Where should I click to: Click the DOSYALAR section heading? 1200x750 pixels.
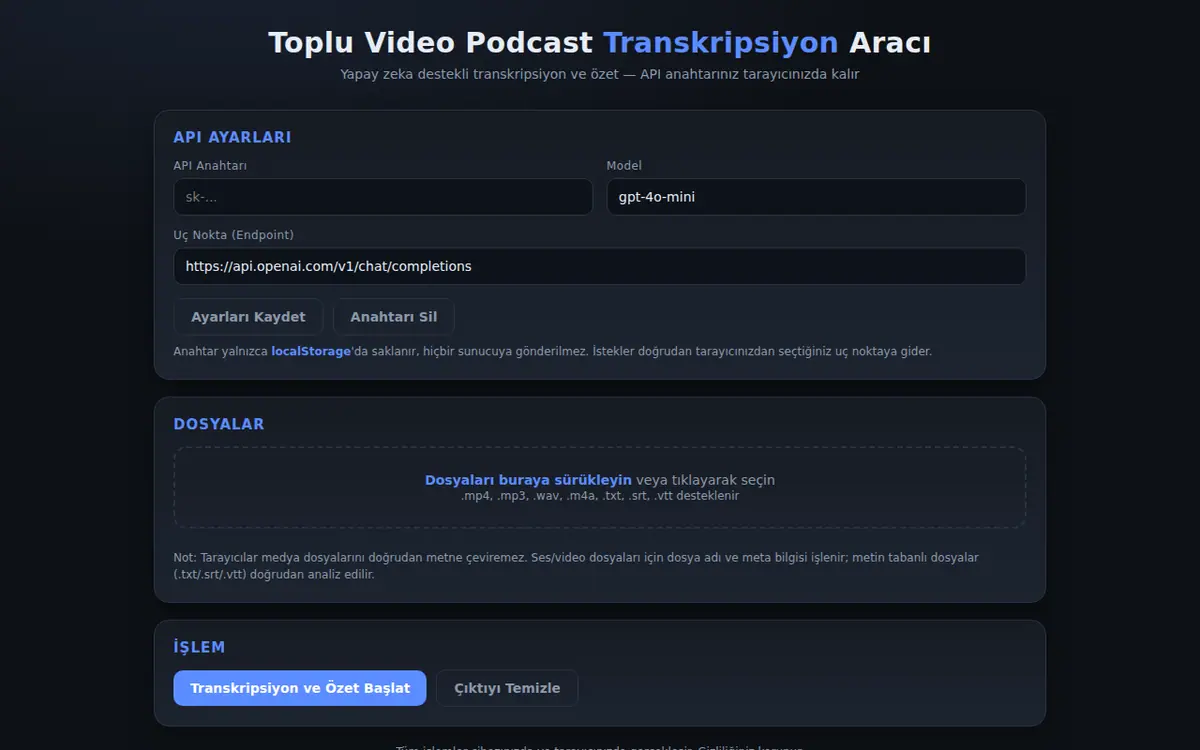(219, 424)
